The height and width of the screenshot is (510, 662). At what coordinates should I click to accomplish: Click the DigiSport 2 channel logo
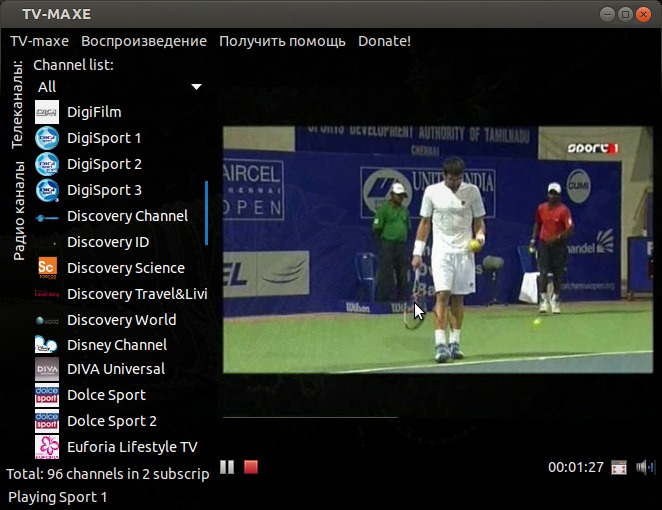[47, 164]
